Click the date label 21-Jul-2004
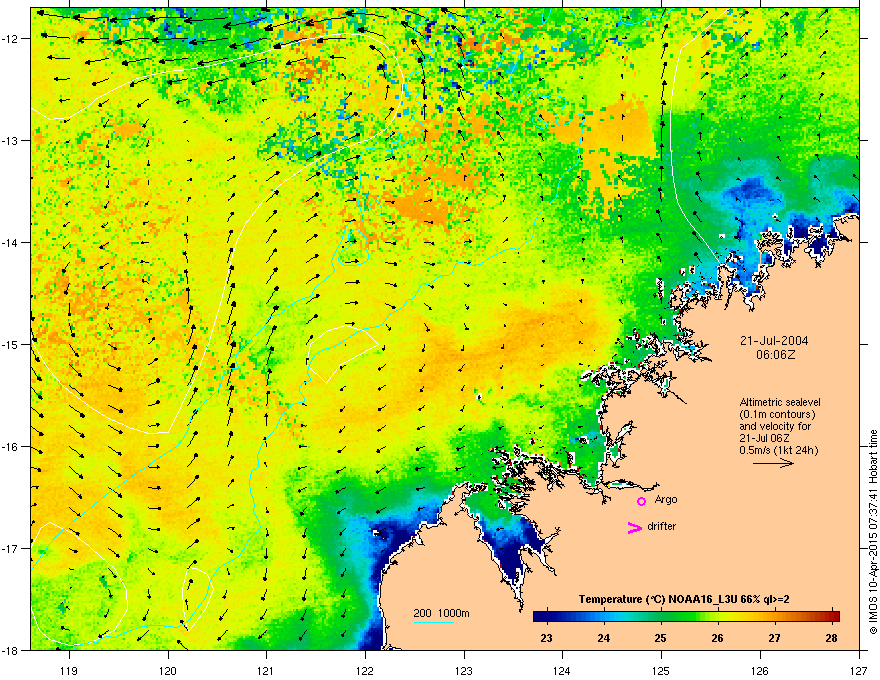The height and width of the screenshot is (680, 880). point(774,341)
